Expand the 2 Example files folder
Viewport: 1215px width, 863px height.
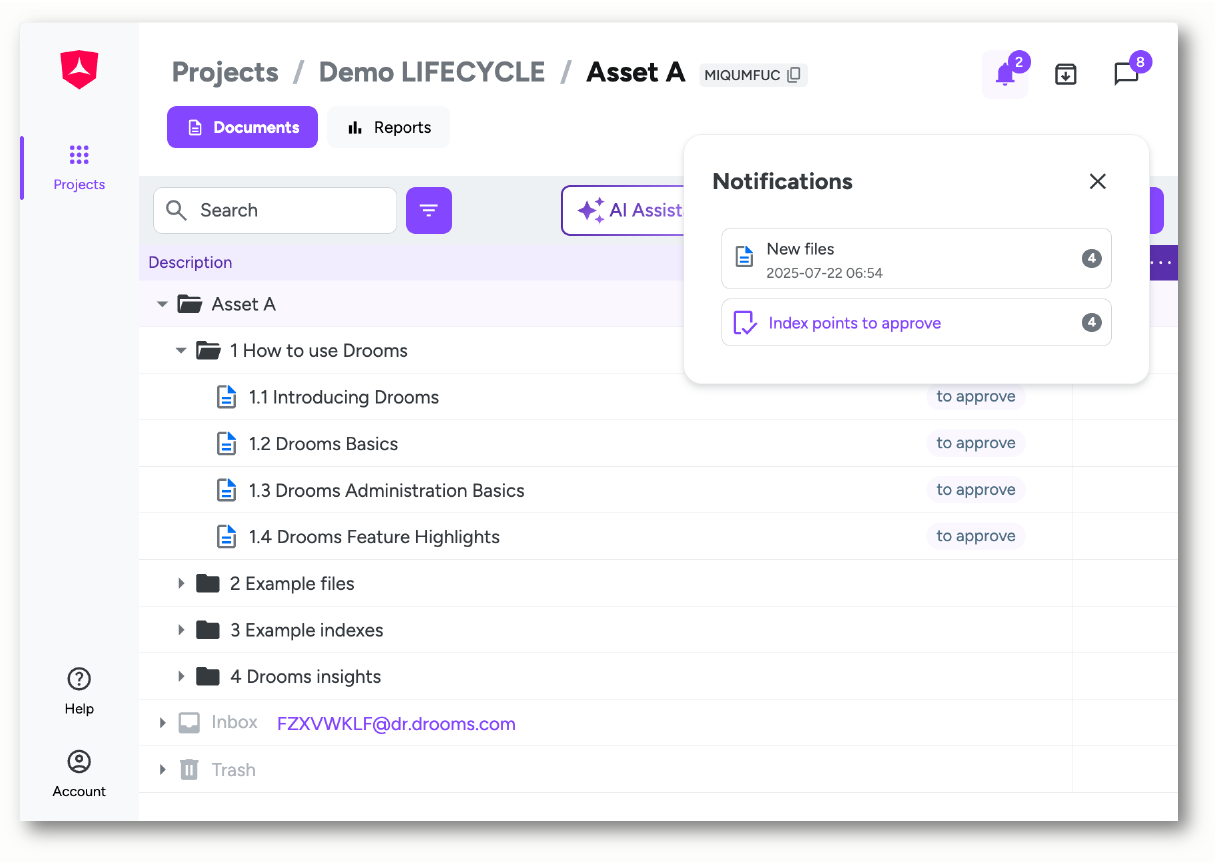pyautogui.click(x=181, y=583)
